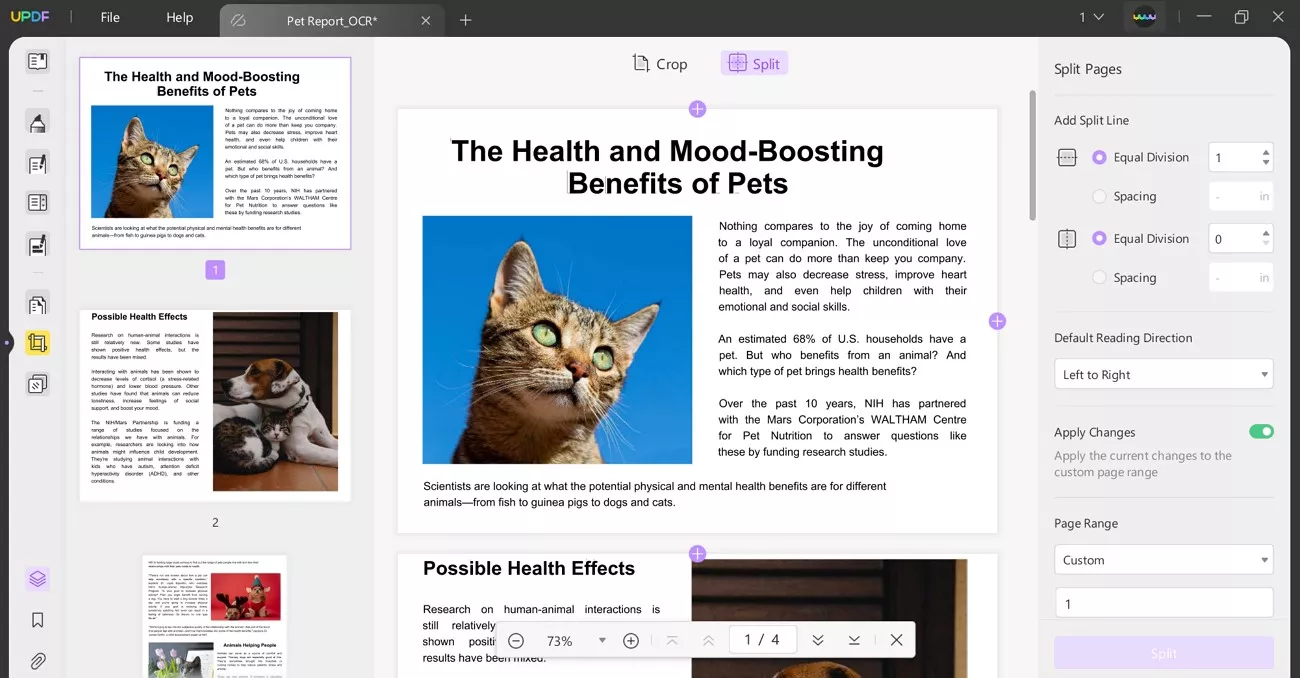Open the Page Range Custom dropdown
Screen dimensions: 1300x678
[1163, 560]
